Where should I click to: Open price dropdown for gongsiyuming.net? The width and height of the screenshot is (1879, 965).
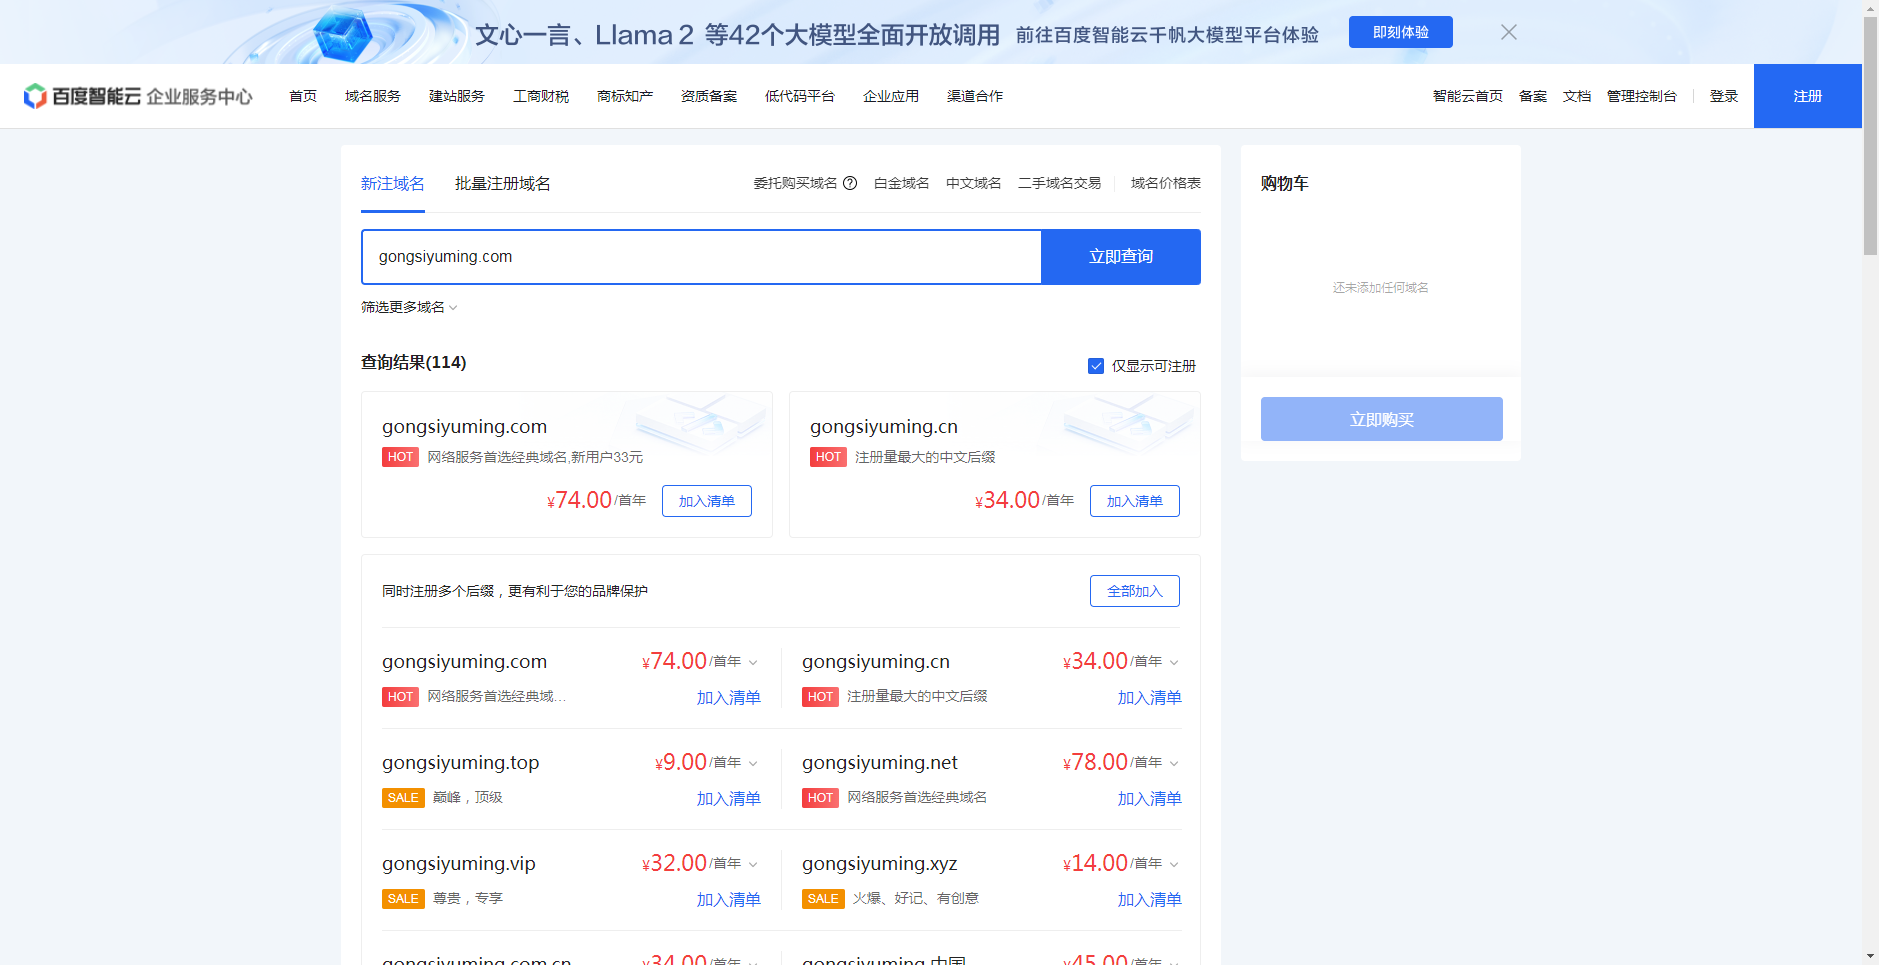1174,762
